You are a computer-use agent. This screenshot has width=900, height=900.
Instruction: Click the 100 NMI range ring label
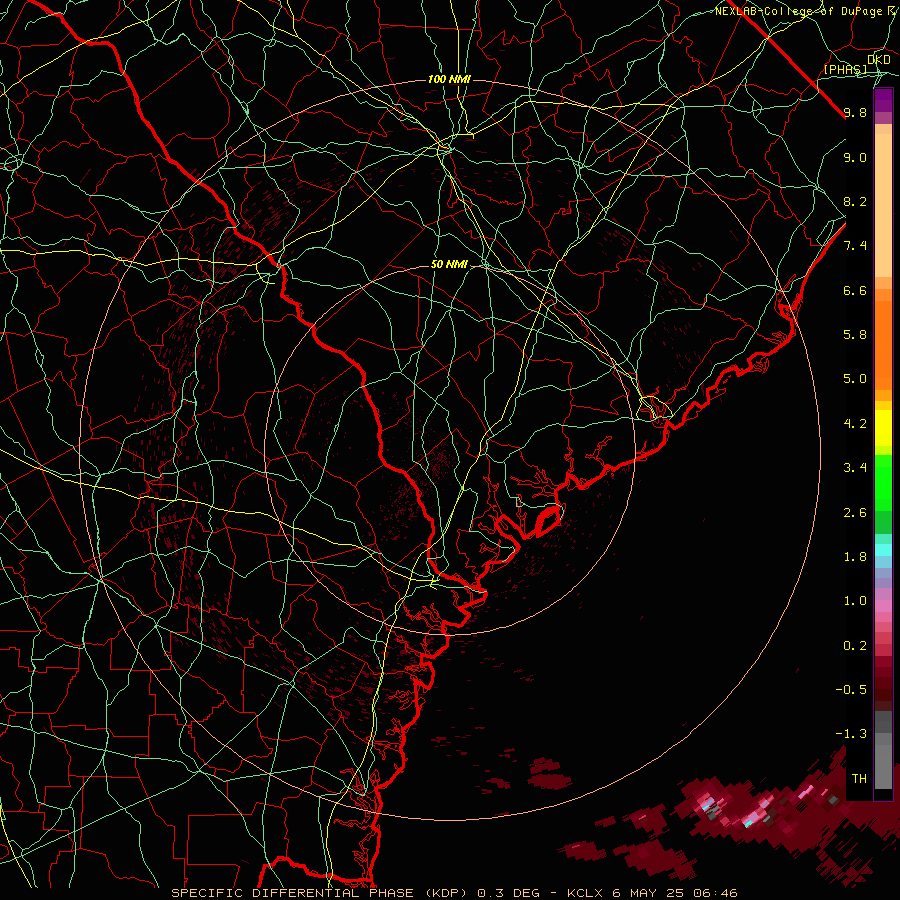[449, 79]
